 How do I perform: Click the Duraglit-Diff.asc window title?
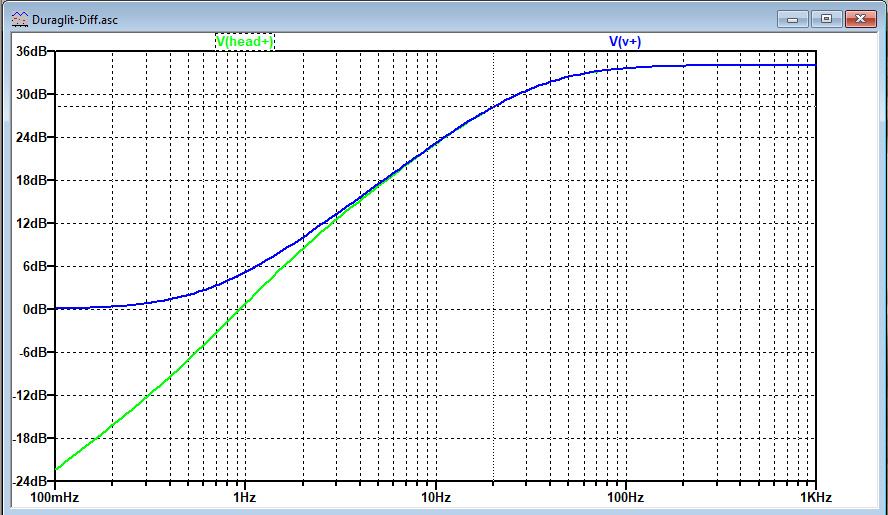tap(75, 20)
